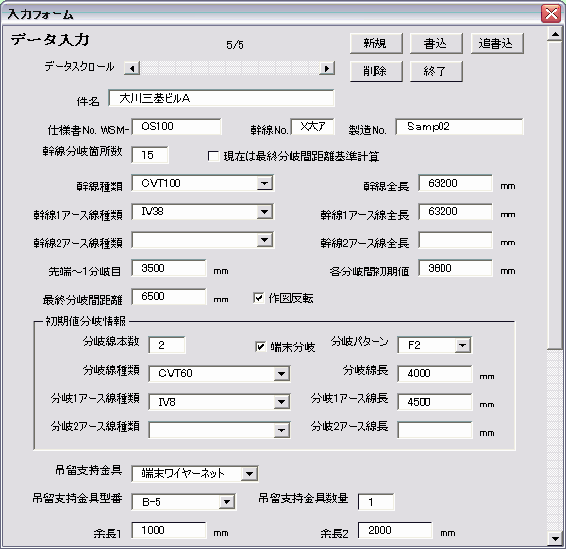Click the 件名 text field

coord(221,98)
